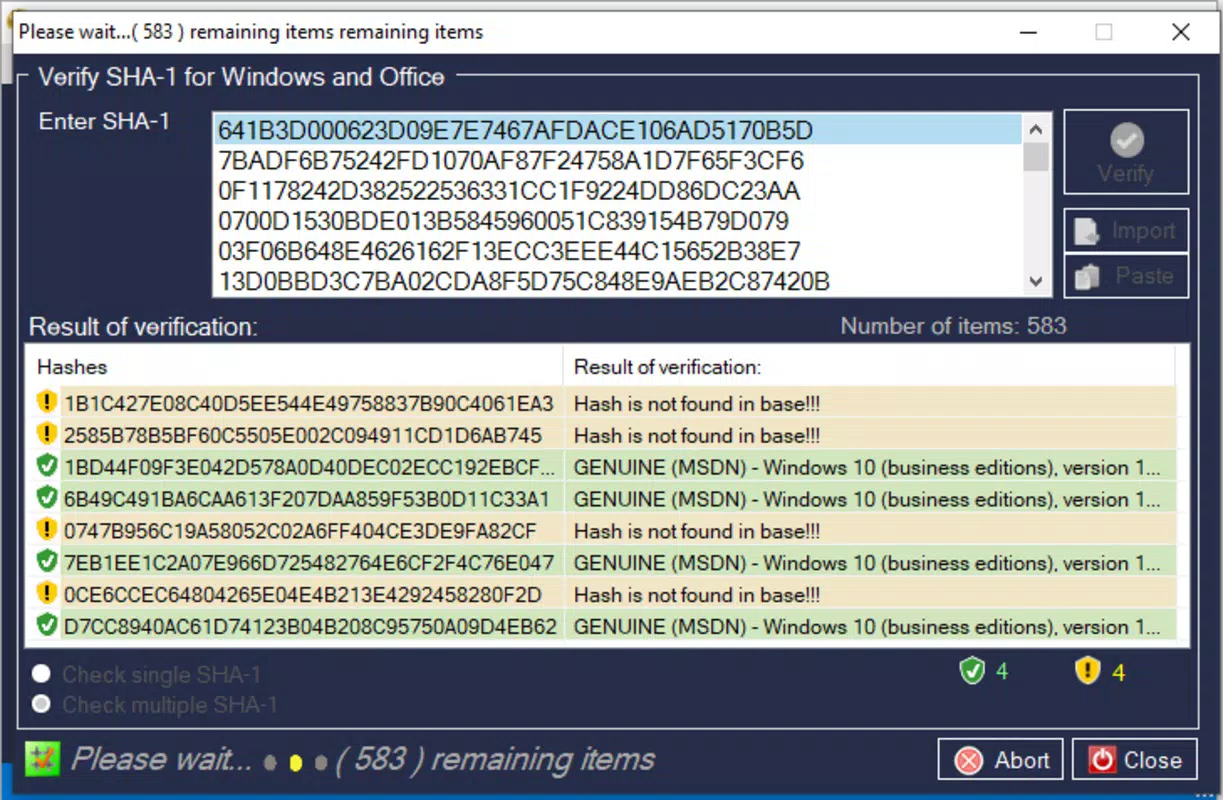Click the green genuine shield beside hash 1BD44F09F3E042D578A0D40DEC02ECC192EBCF
This screenshot has width=1223, height=800.
[x=46, y=466]
